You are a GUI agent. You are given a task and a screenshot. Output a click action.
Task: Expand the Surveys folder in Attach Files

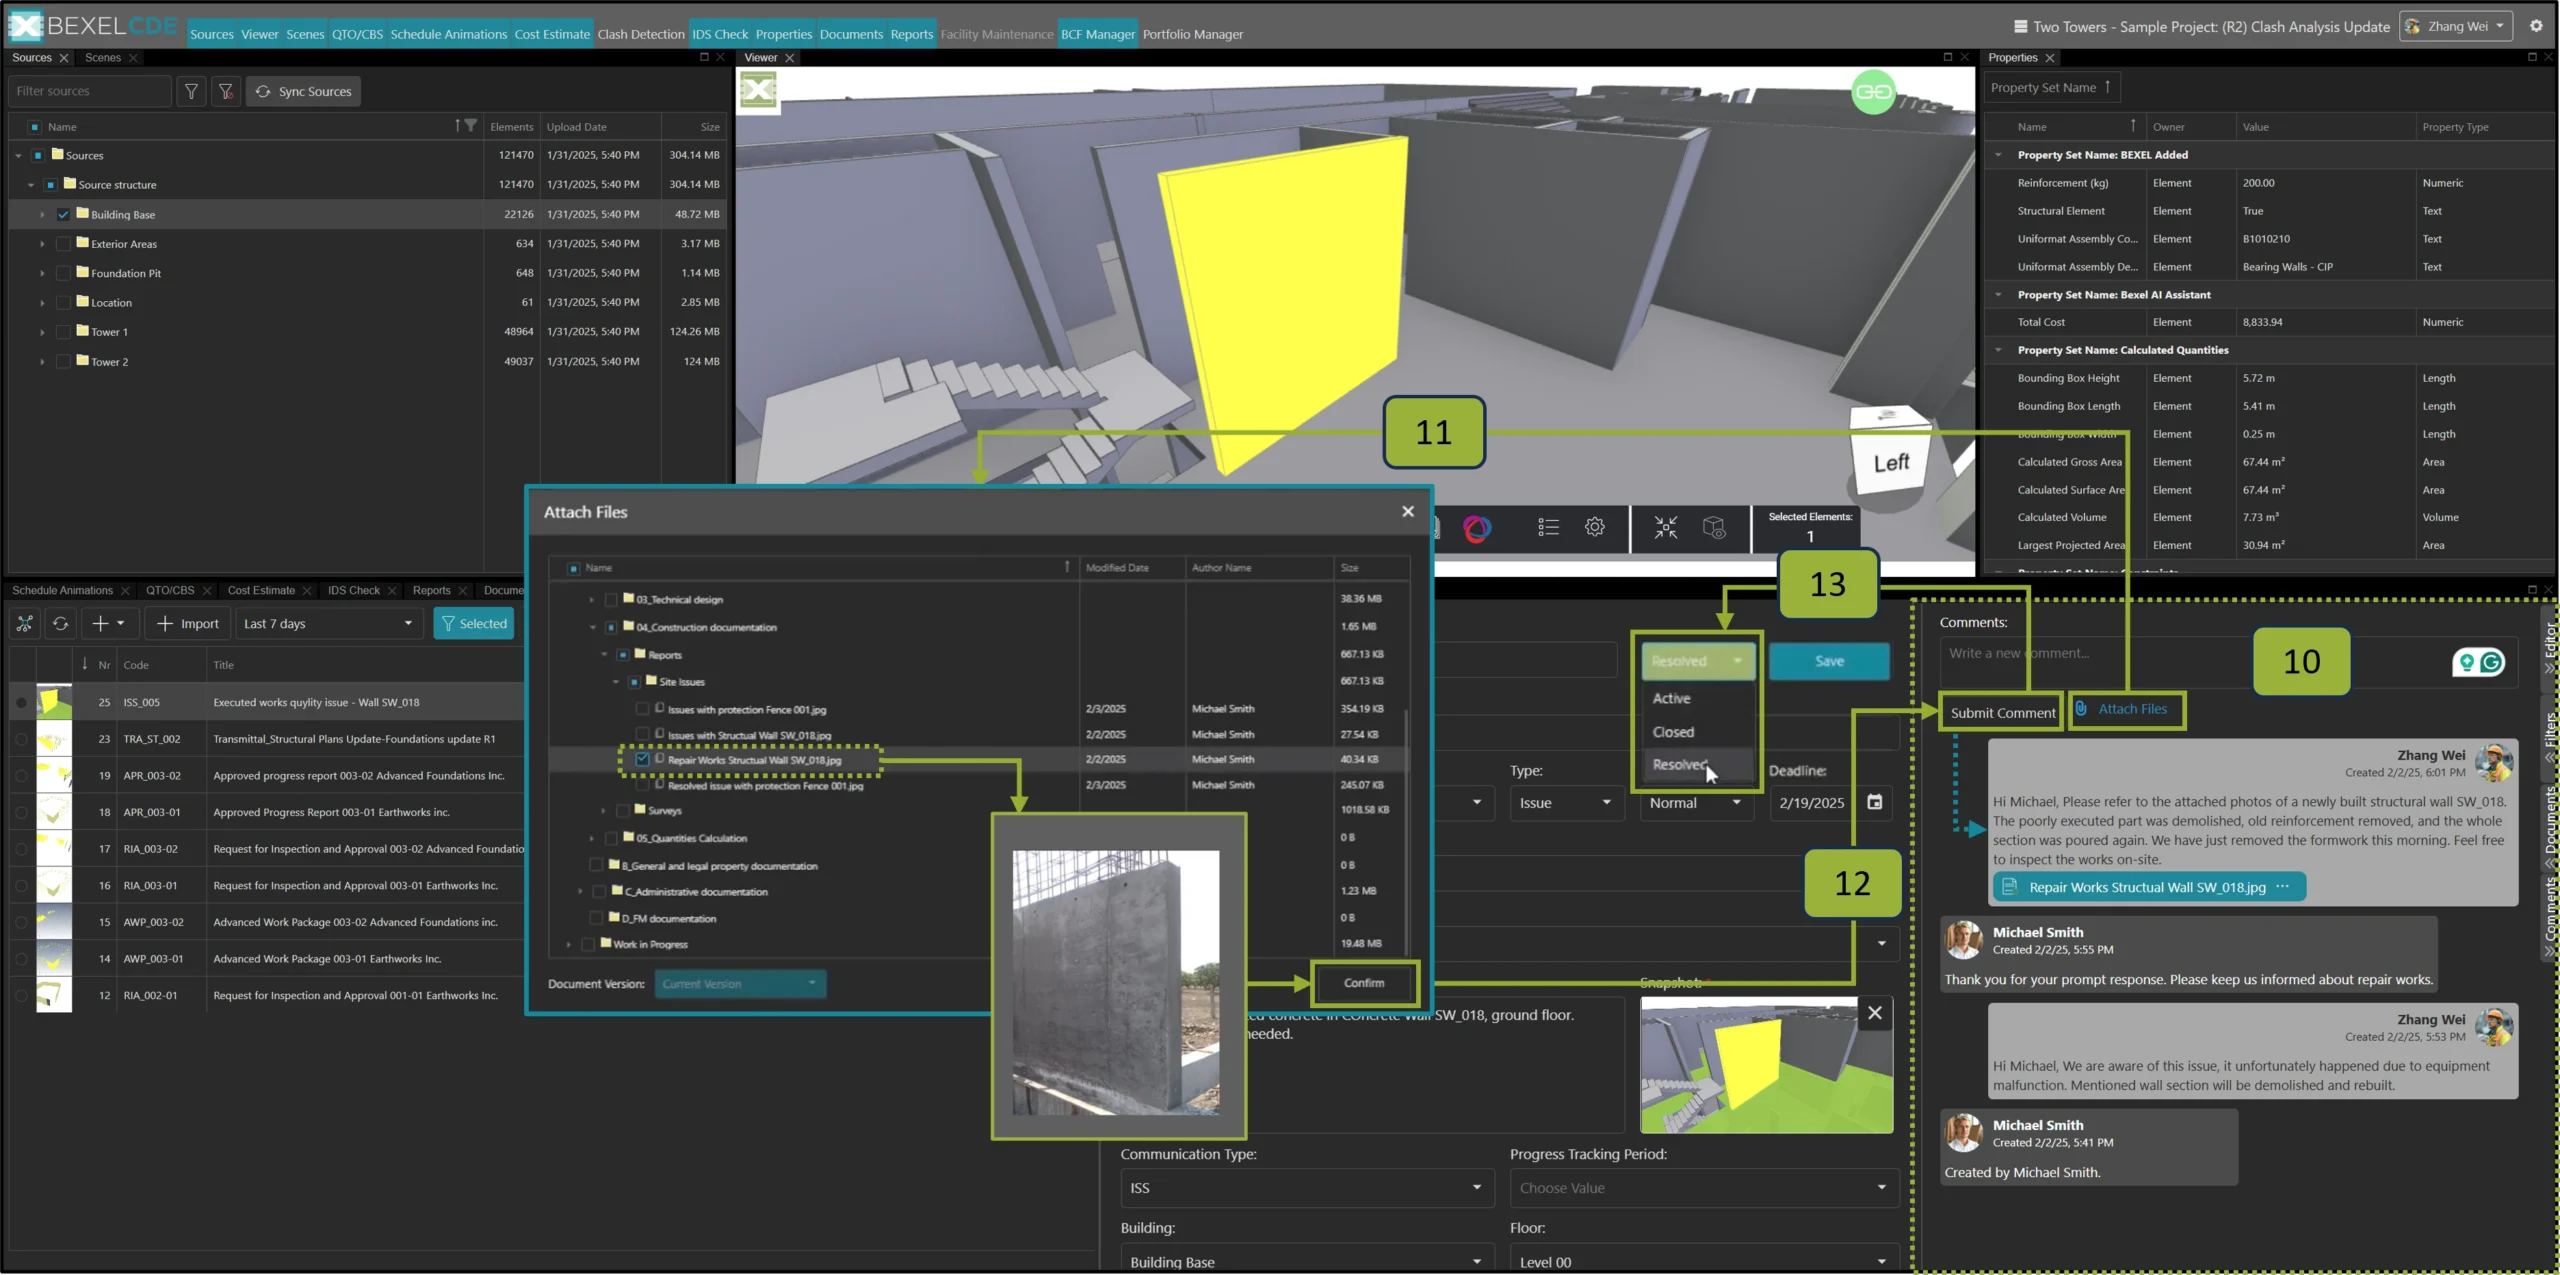[x=603, y=810]
